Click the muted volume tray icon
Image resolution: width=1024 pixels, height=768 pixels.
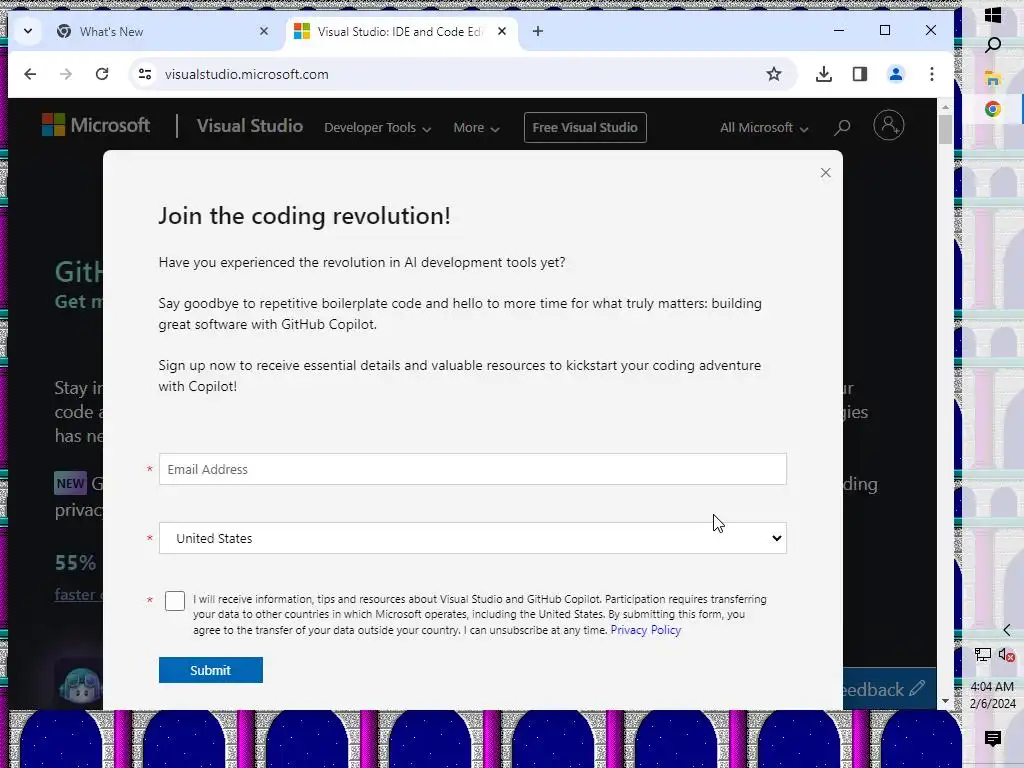1006,654
